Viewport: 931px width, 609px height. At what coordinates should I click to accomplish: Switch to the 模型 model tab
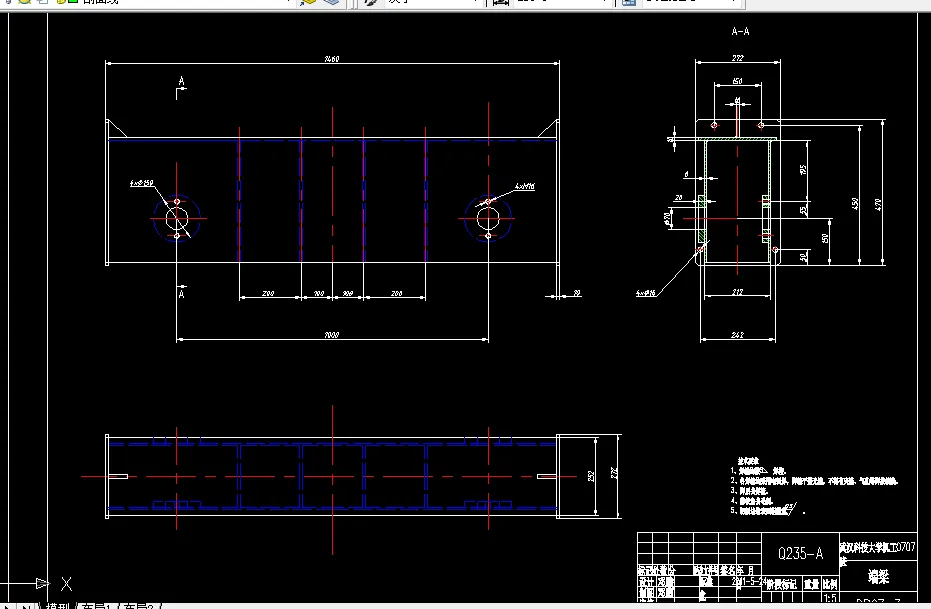pyautogui.click(x=58, y=606)
